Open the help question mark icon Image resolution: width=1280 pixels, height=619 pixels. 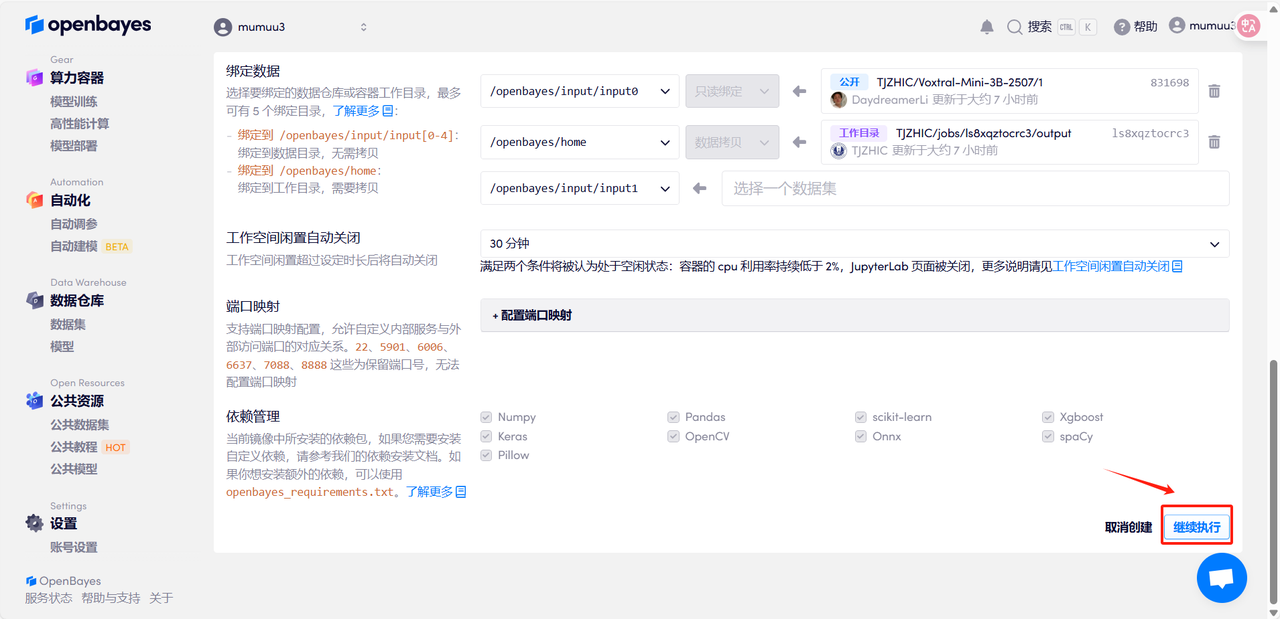[x=1122, y=27]
